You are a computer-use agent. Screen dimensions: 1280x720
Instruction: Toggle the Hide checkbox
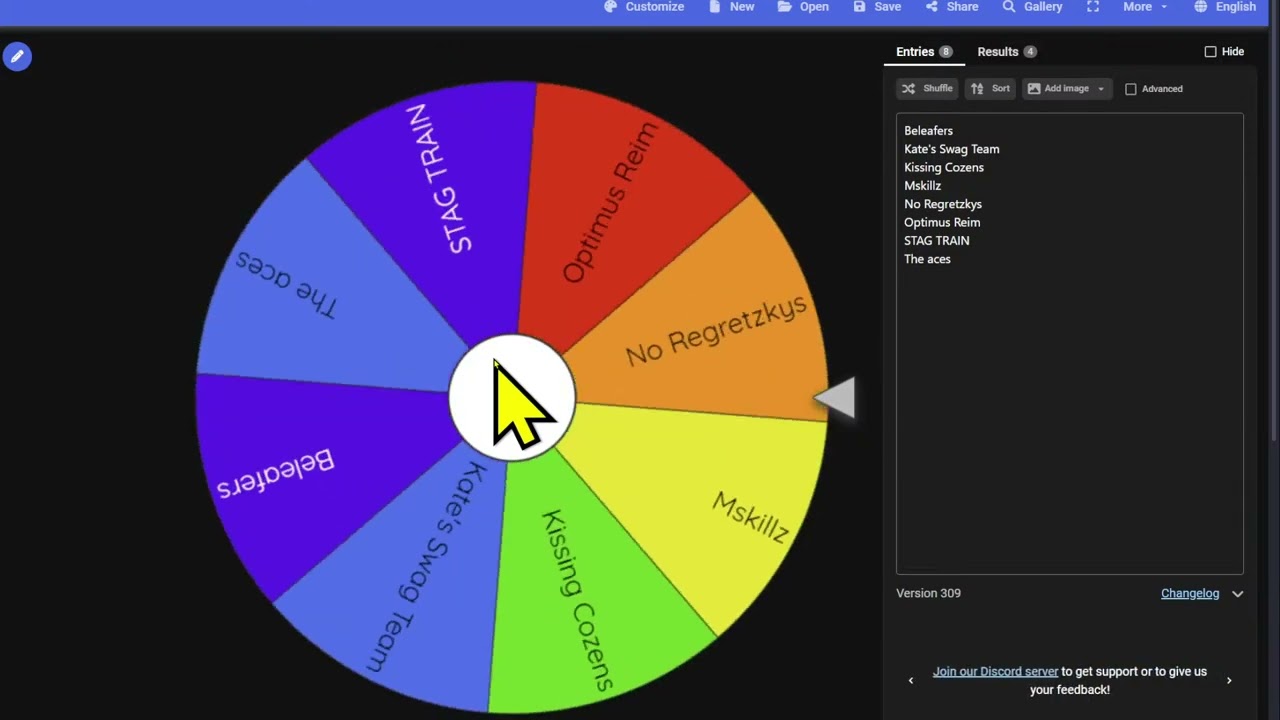click(x=1210, y=52)
